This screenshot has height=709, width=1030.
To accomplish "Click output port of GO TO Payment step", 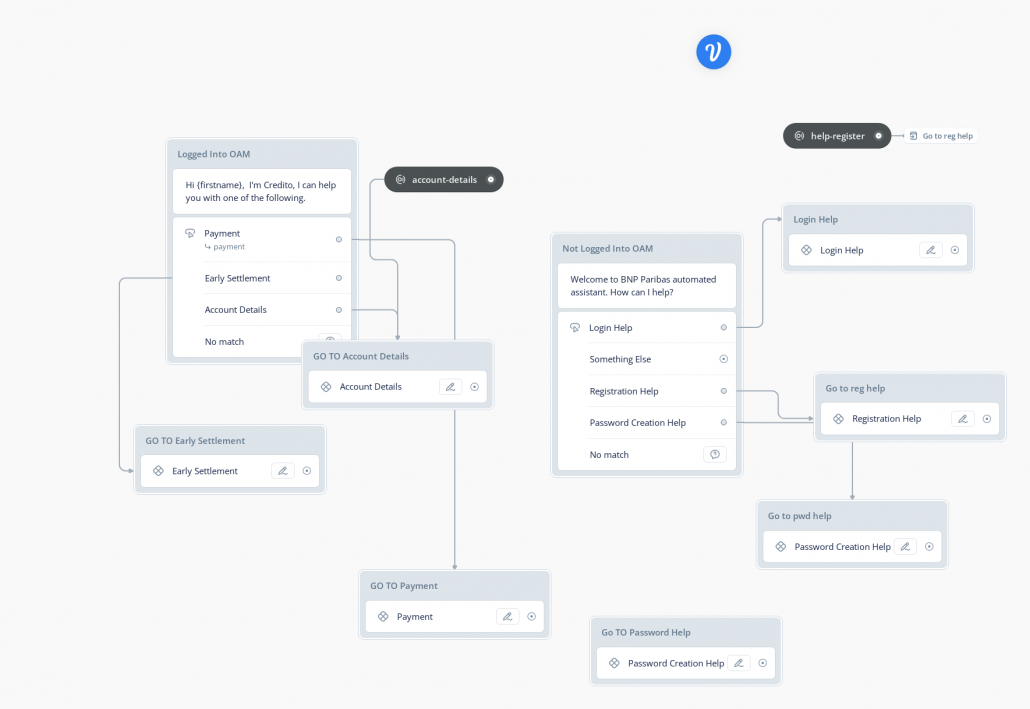I will point(531,616).
